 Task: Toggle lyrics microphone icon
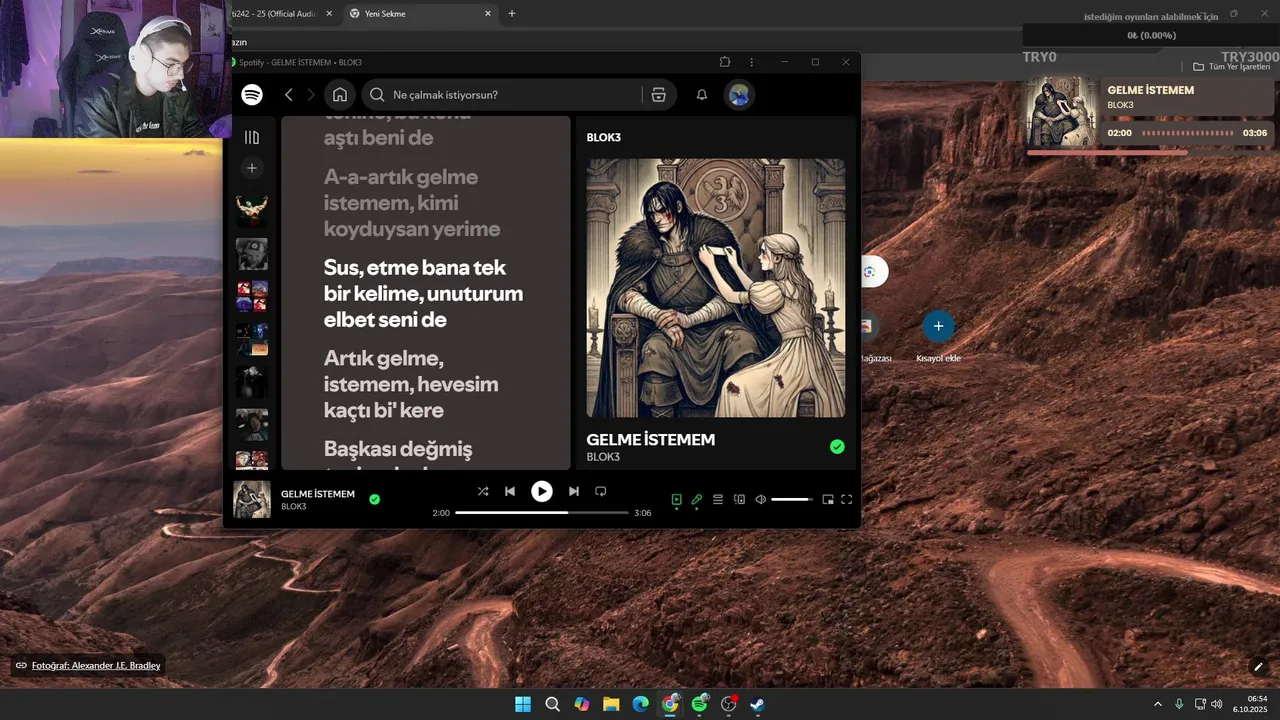697,499
